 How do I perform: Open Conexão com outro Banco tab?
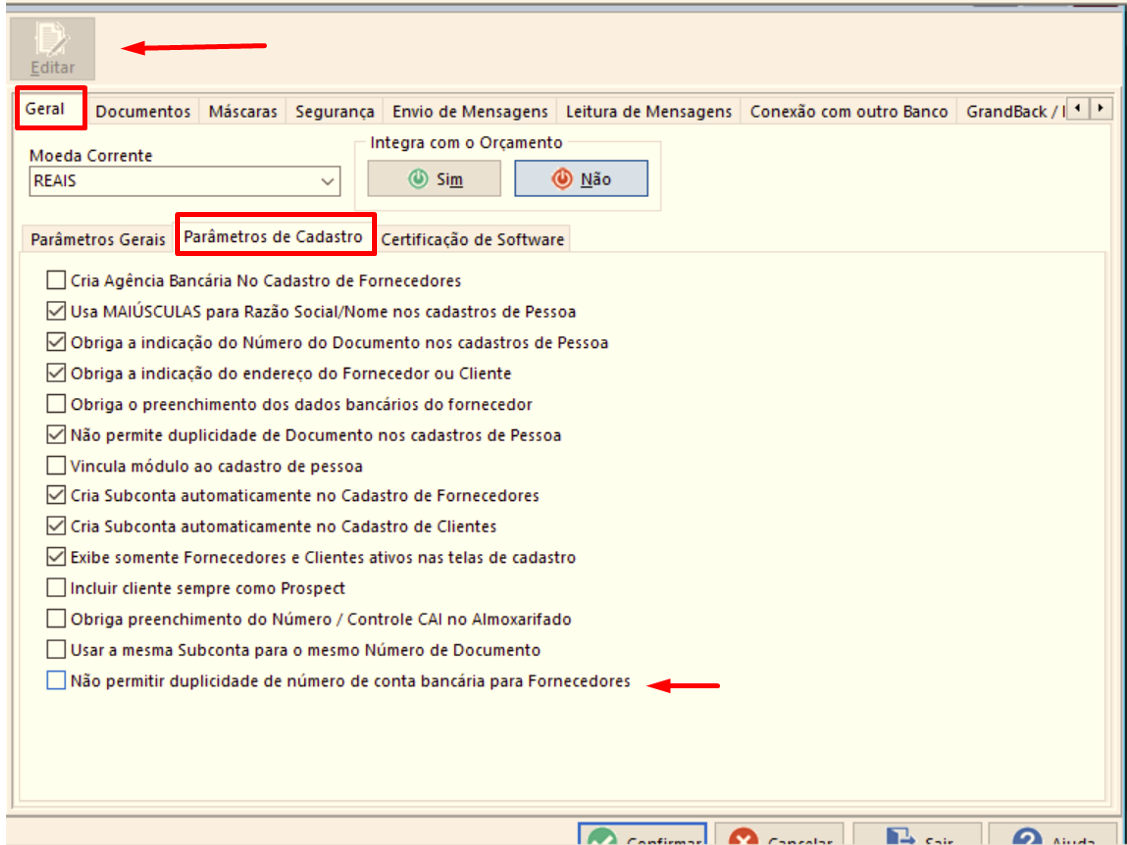click(848, 111)
